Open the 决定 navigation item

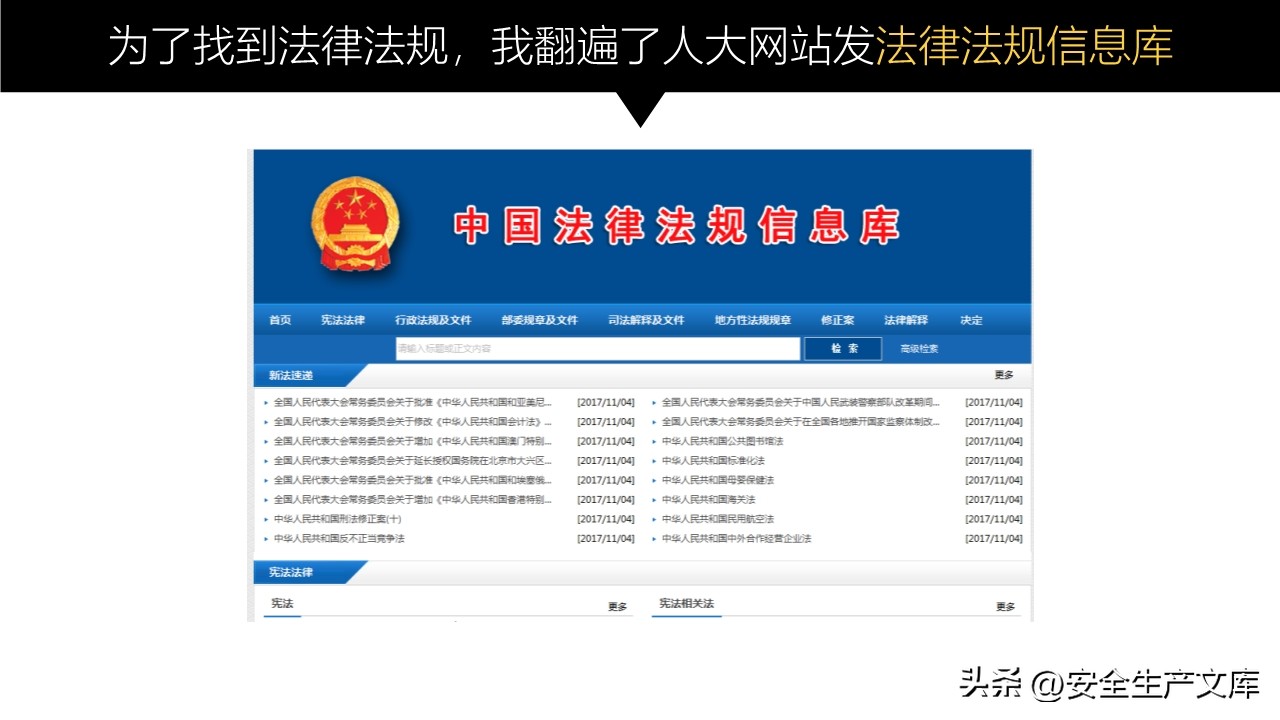[972, 320]
